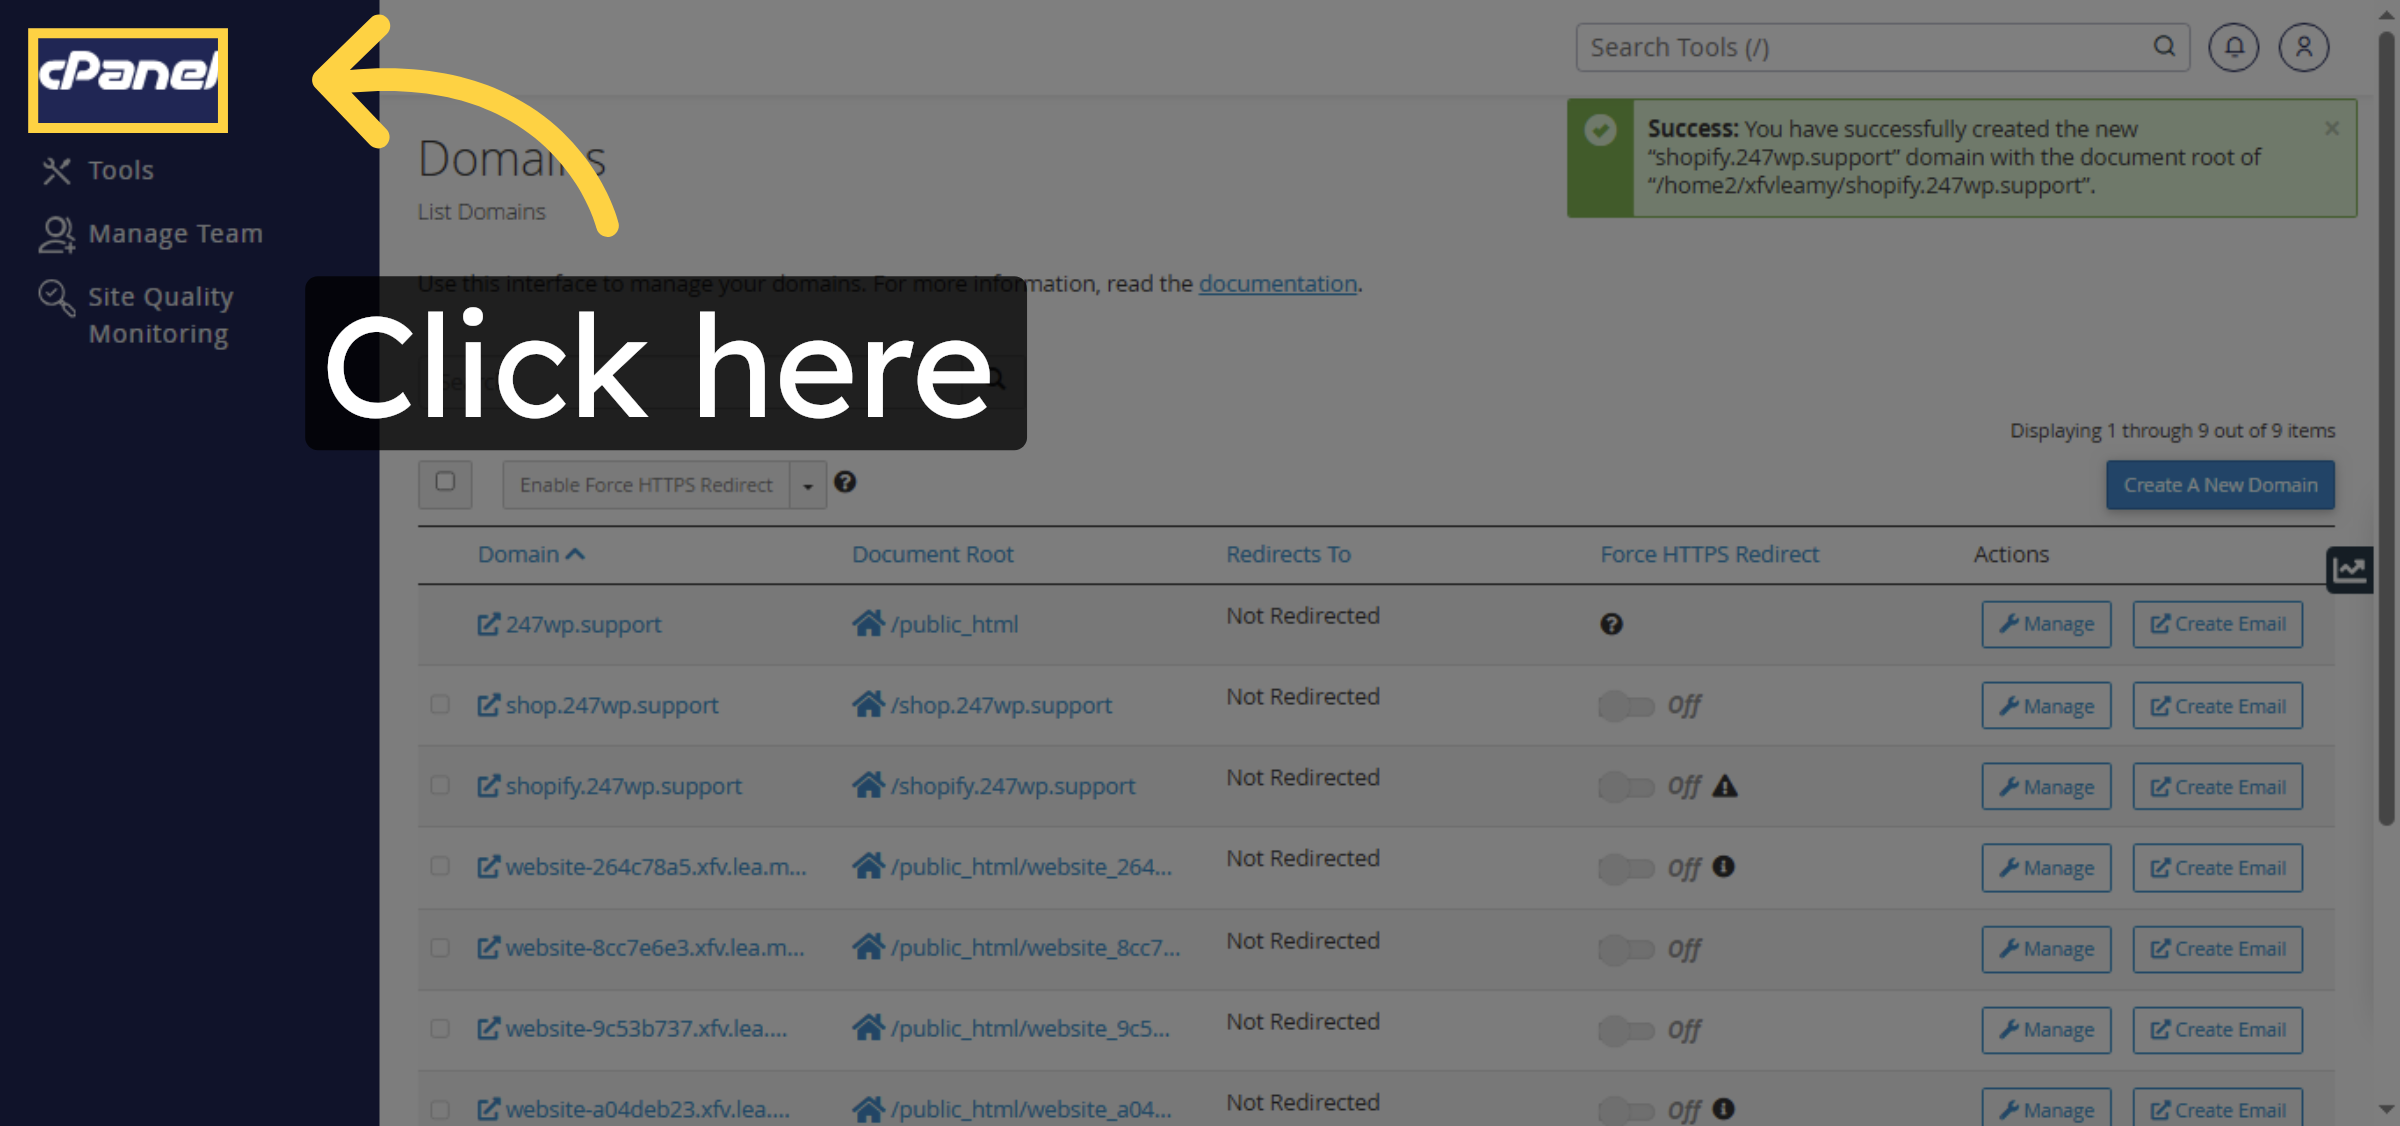Open the user account icon
The height and width of the screenshot is (1126, 2400).
tap(2303, 47)
